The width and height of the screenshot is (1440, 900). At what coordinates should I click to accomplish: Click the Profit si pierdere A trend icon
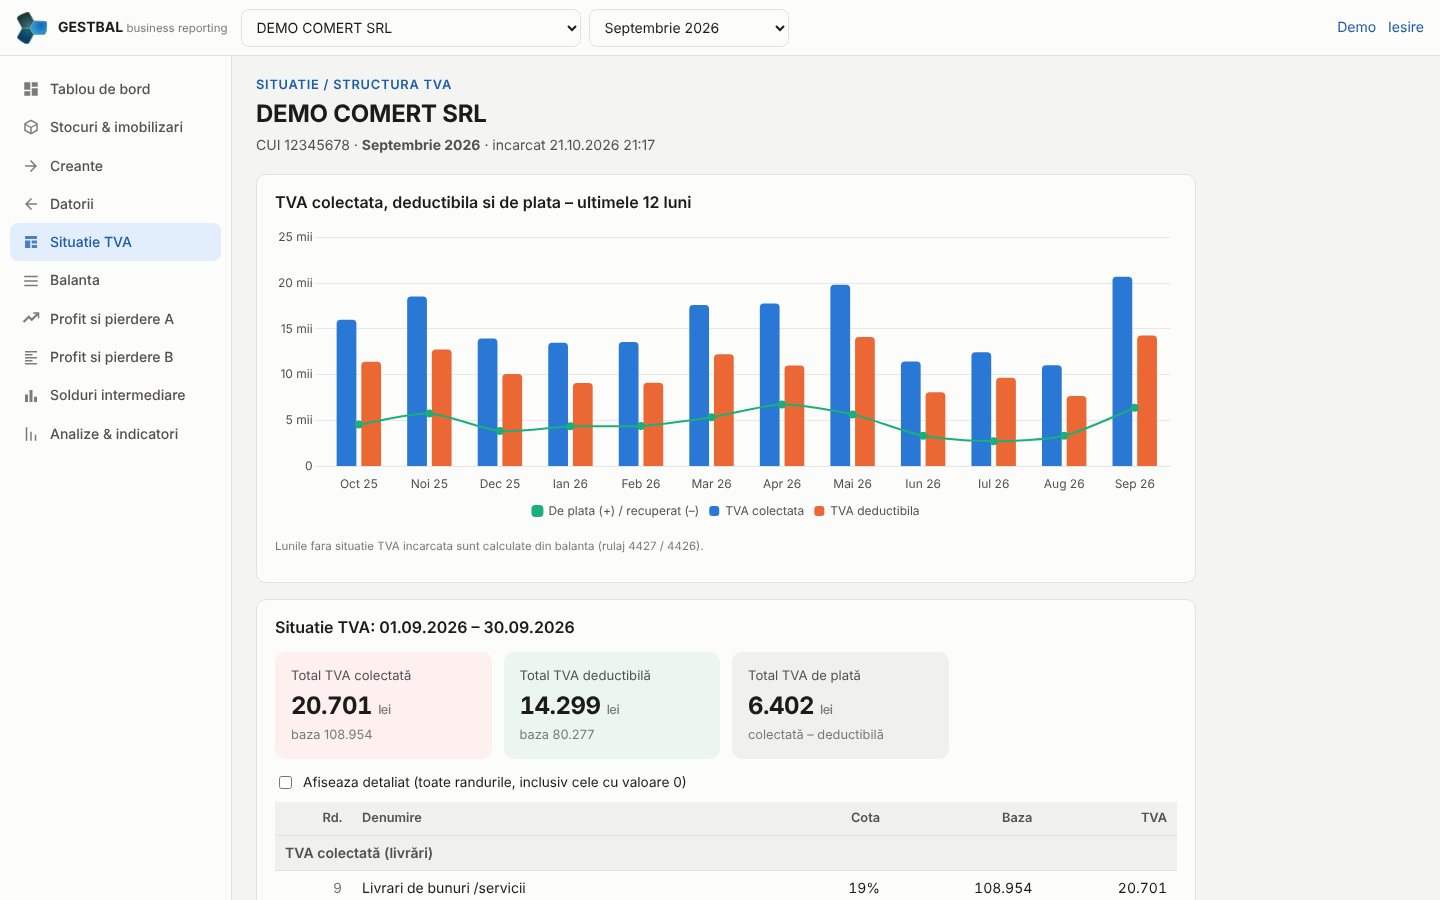tap(31, 319)
